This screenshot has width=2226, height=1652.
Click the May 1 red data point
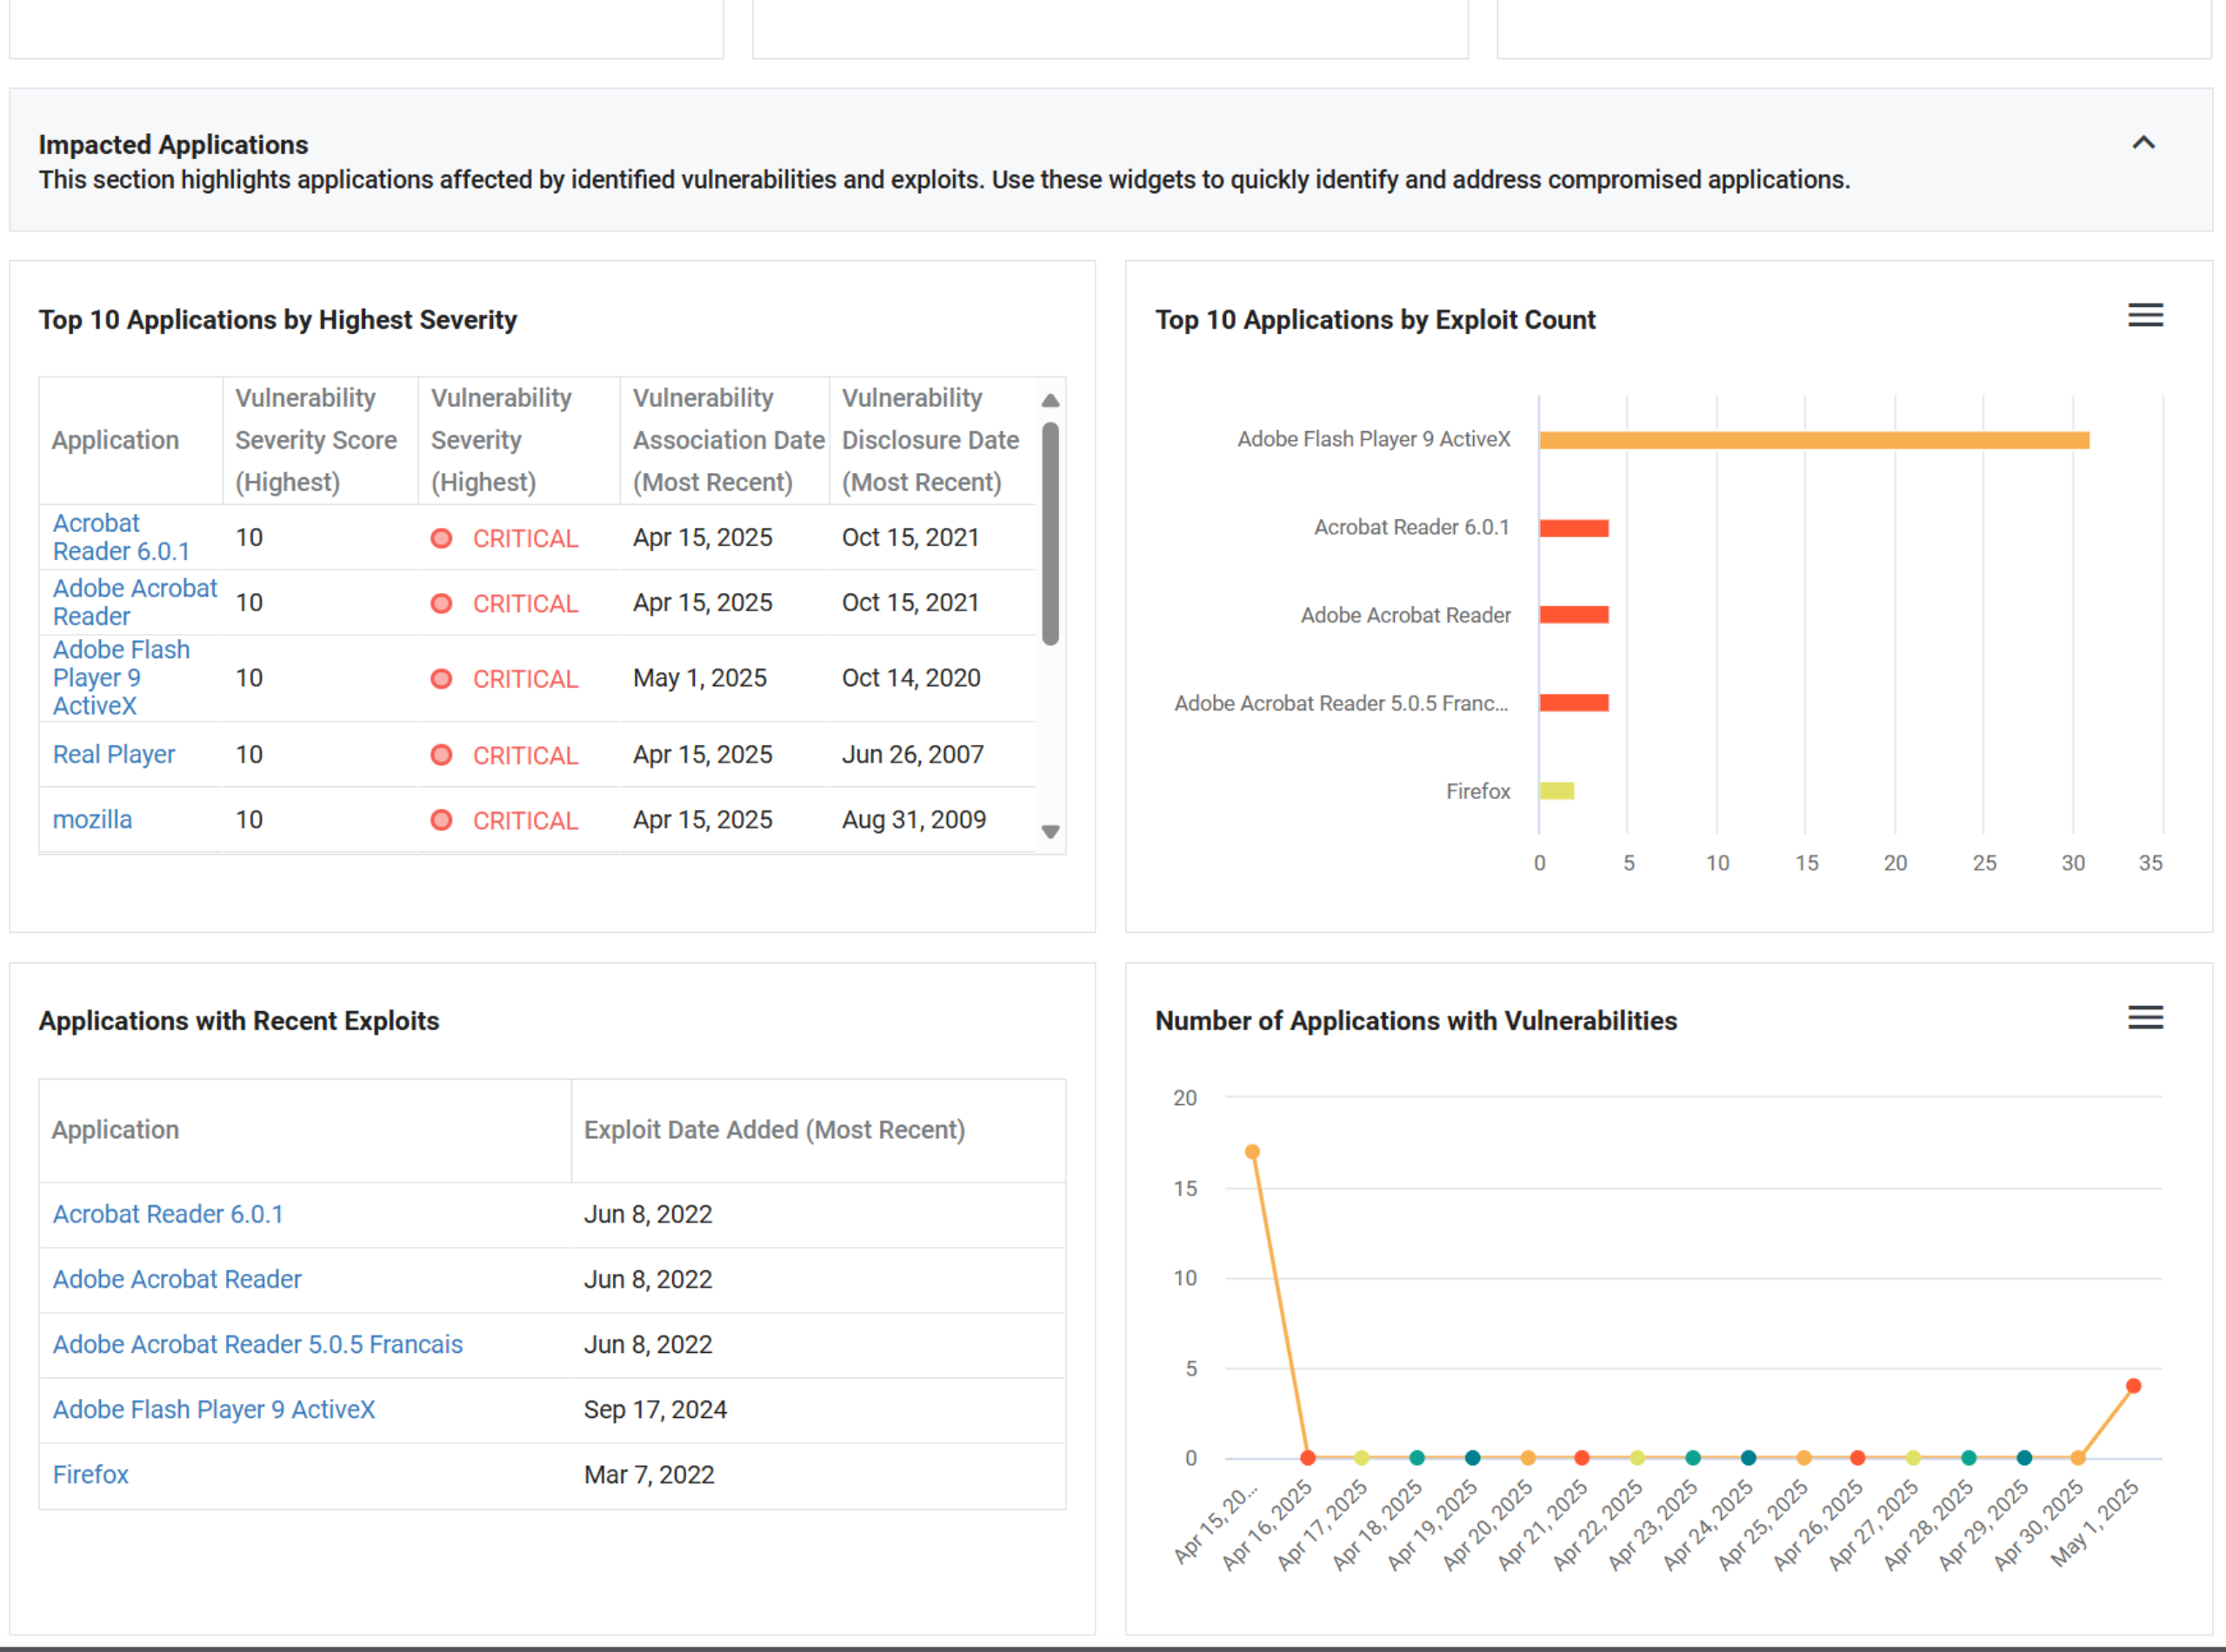2133,1386
